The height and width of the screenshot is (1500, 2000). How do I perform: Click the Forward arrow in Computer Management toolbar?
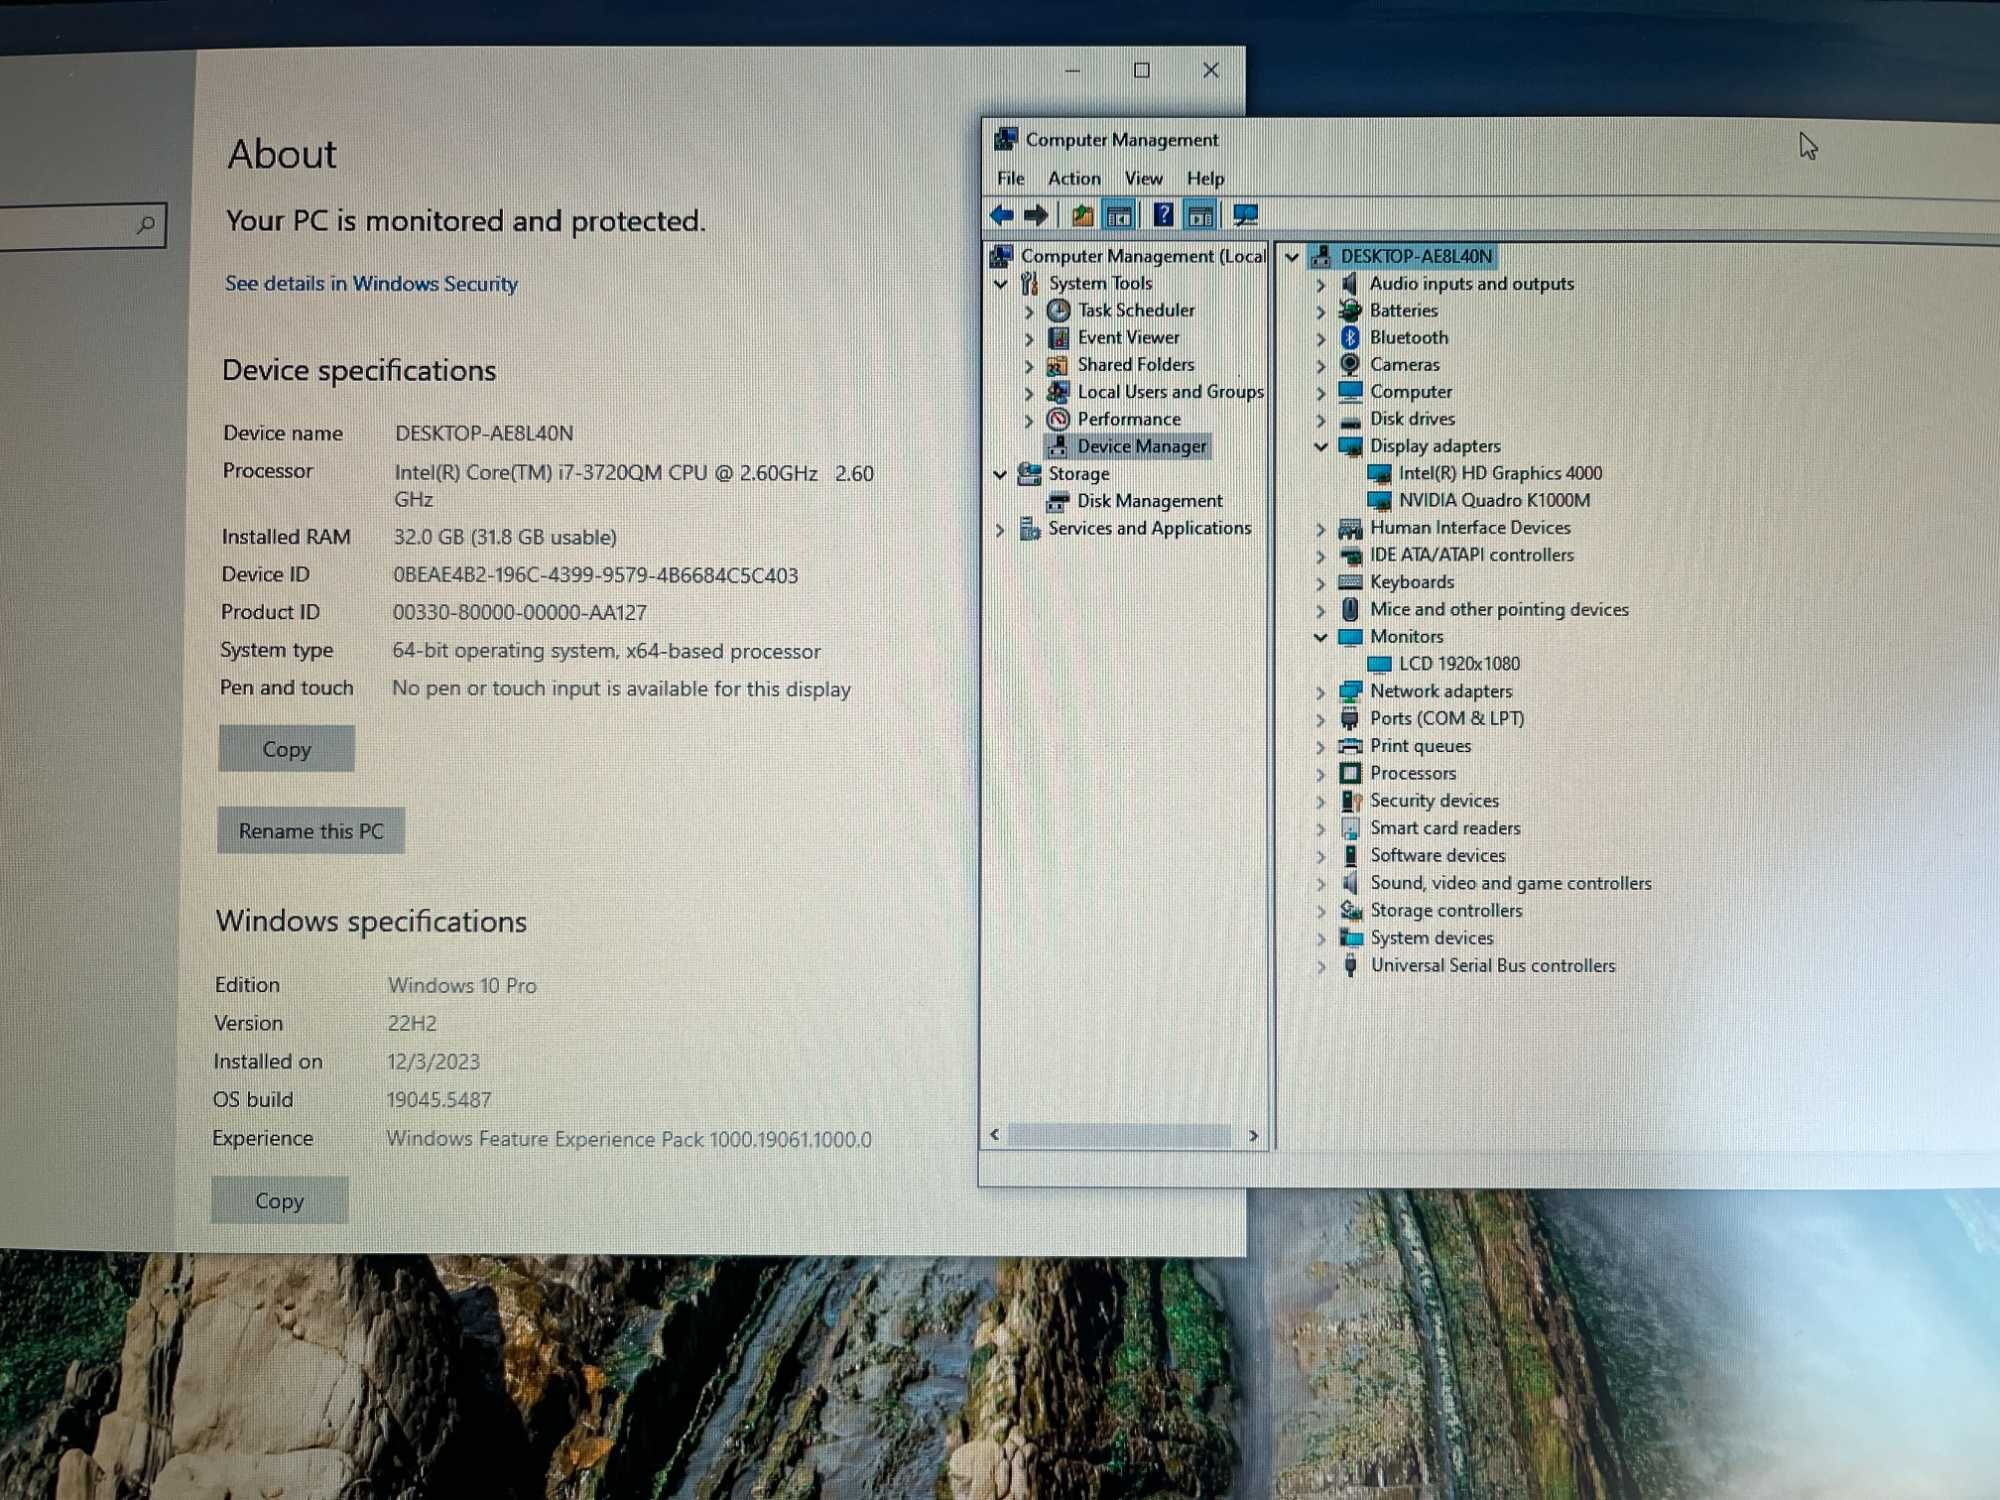pyautogui.click(x=1037, y=215)
